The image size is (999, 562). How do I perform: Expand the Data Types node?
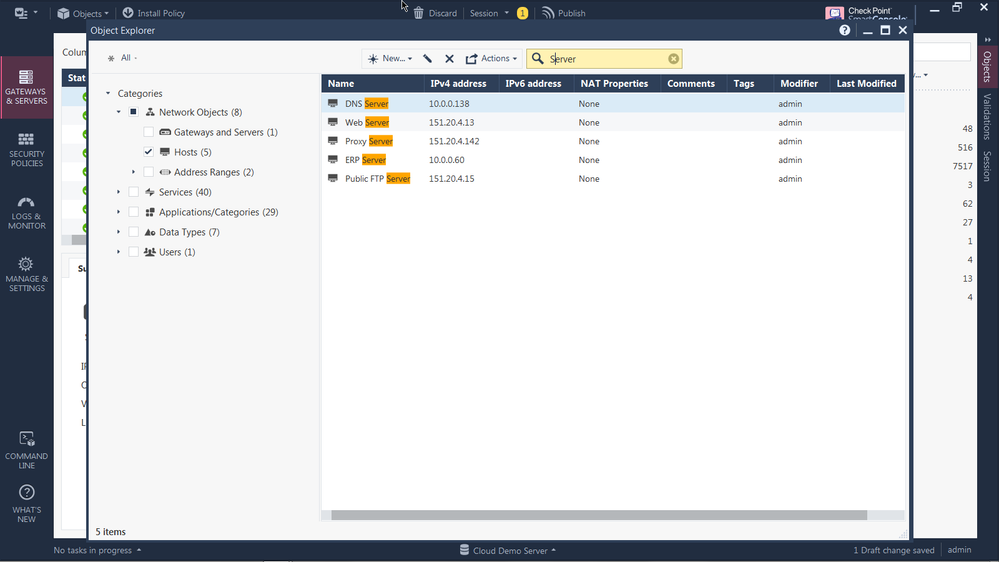tap(119, 232)
